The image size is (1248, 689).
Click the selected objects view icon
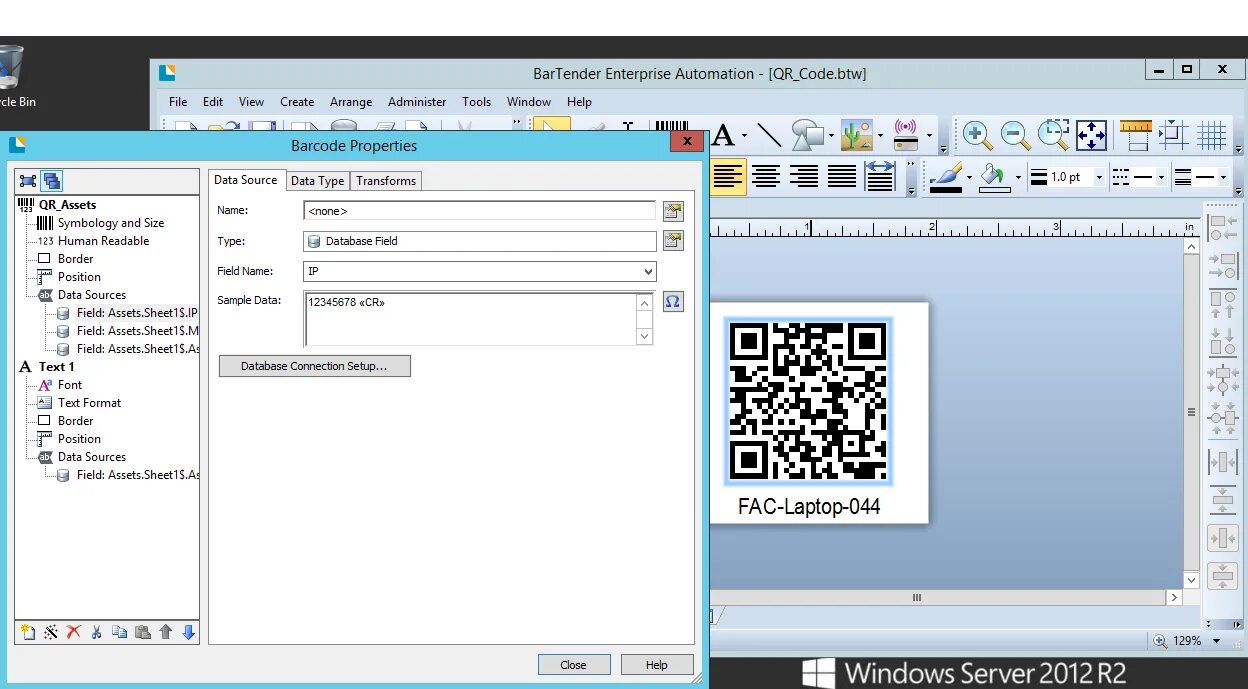click(x=28, y=181)
